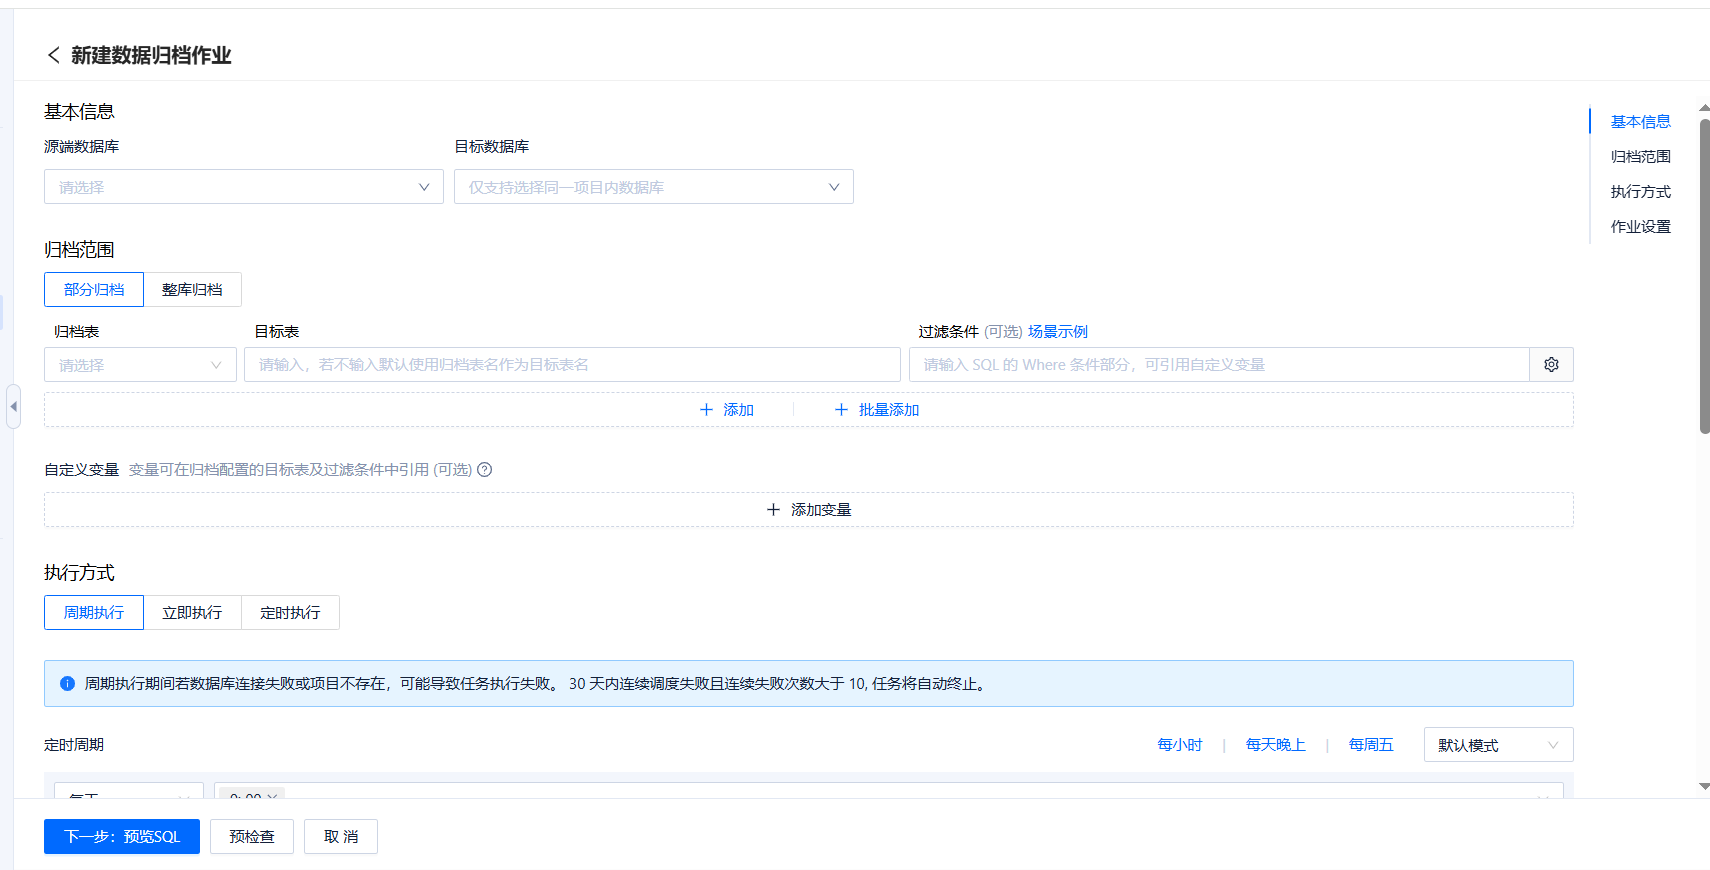The image size is (1710, 870).
Task: Open the 源端数据库 dropdown
Action: click(243, 187)
